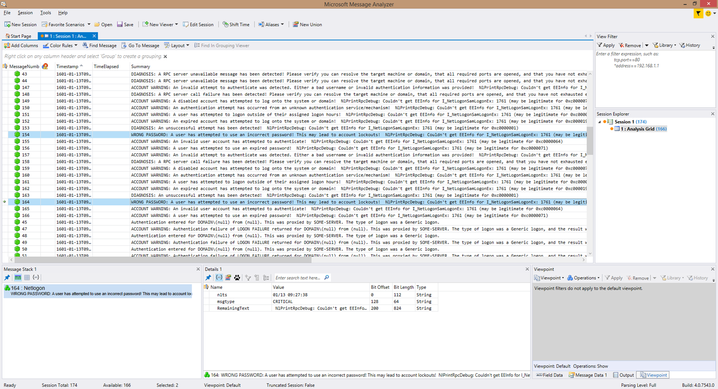Image resolution: width=718 pixels, height=389 pixels.
Task: Collapse the Session 1 tree node
Action: (x=599, y=122)
